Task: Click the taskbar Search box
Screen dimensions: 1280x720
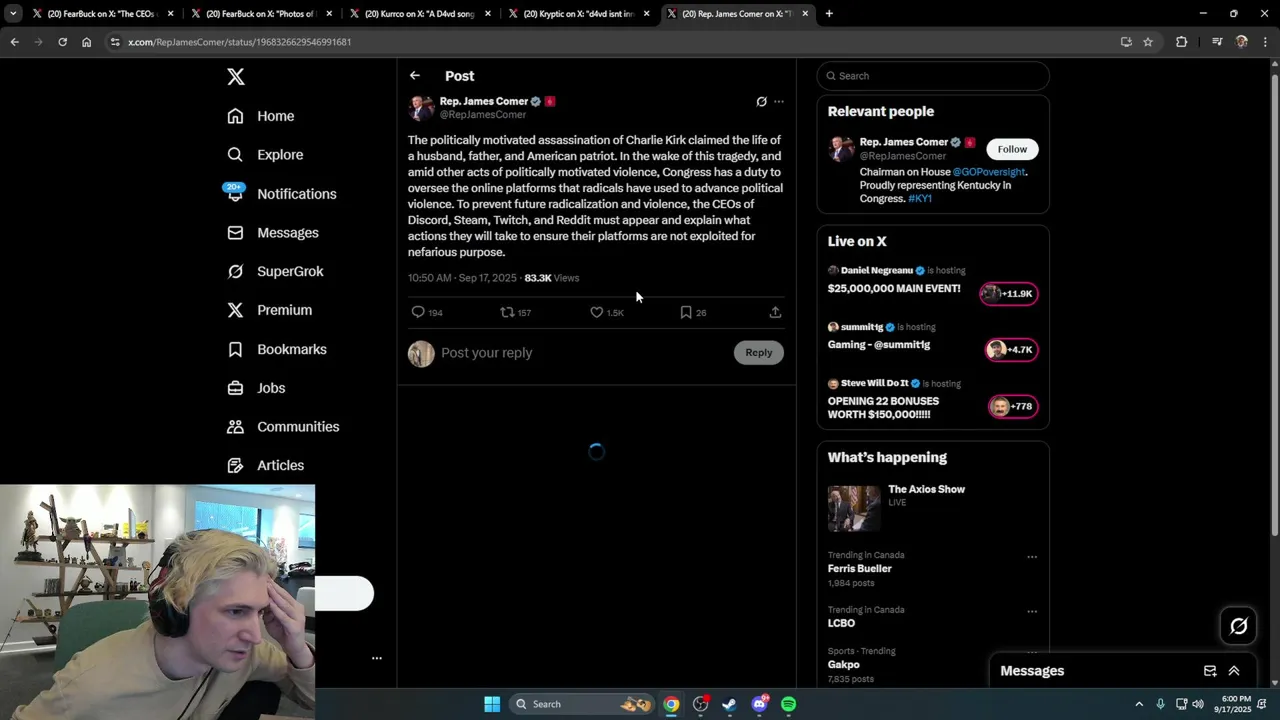Action: coord(582,704)
